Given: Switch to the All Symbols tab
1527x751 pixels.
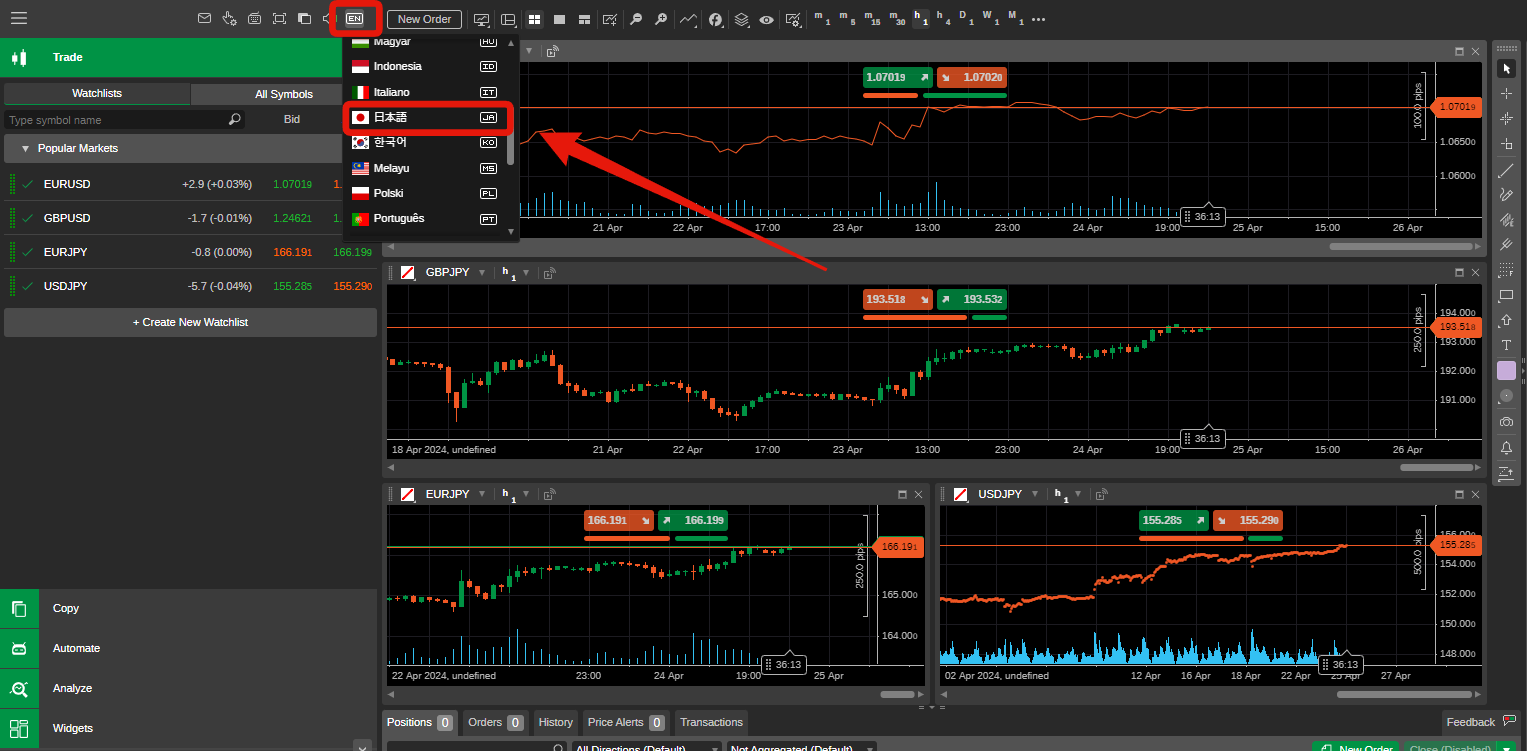Looking at the screenshot, I should [x=284, y=94].
